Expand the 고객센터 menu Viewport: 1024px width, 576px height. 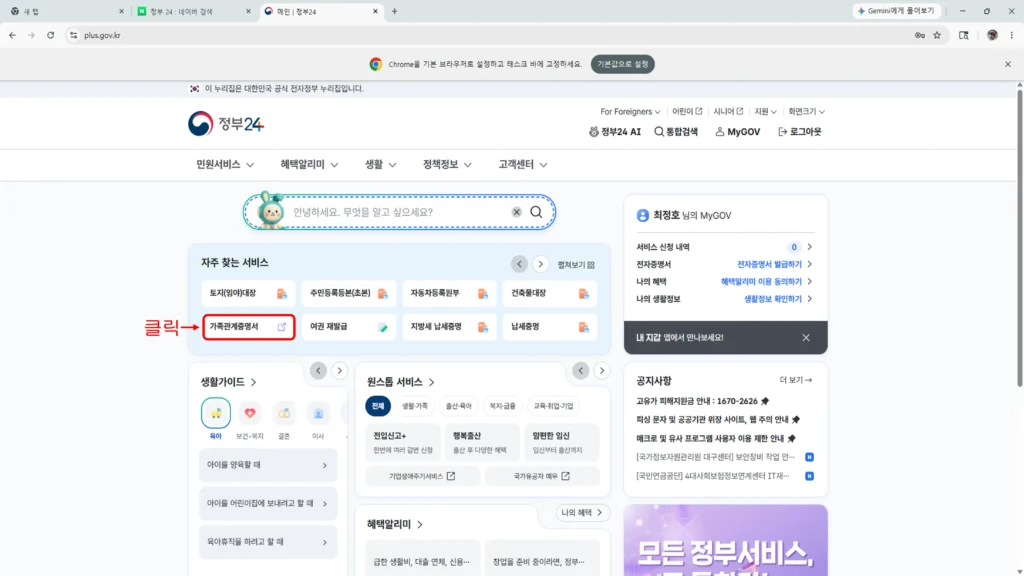coord(522,165)
